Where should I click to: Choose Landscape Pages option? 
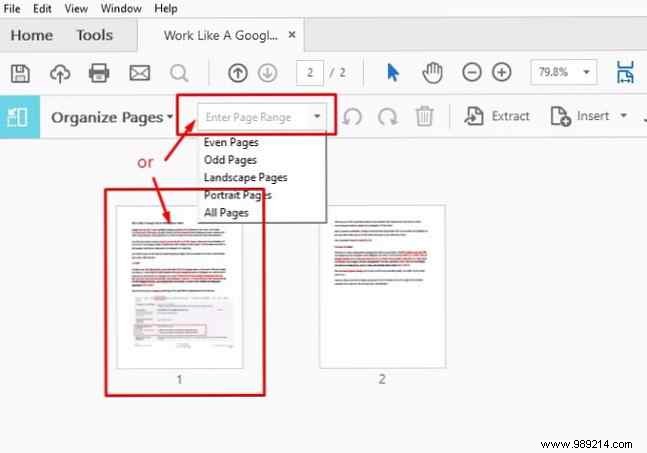[246, 178]
